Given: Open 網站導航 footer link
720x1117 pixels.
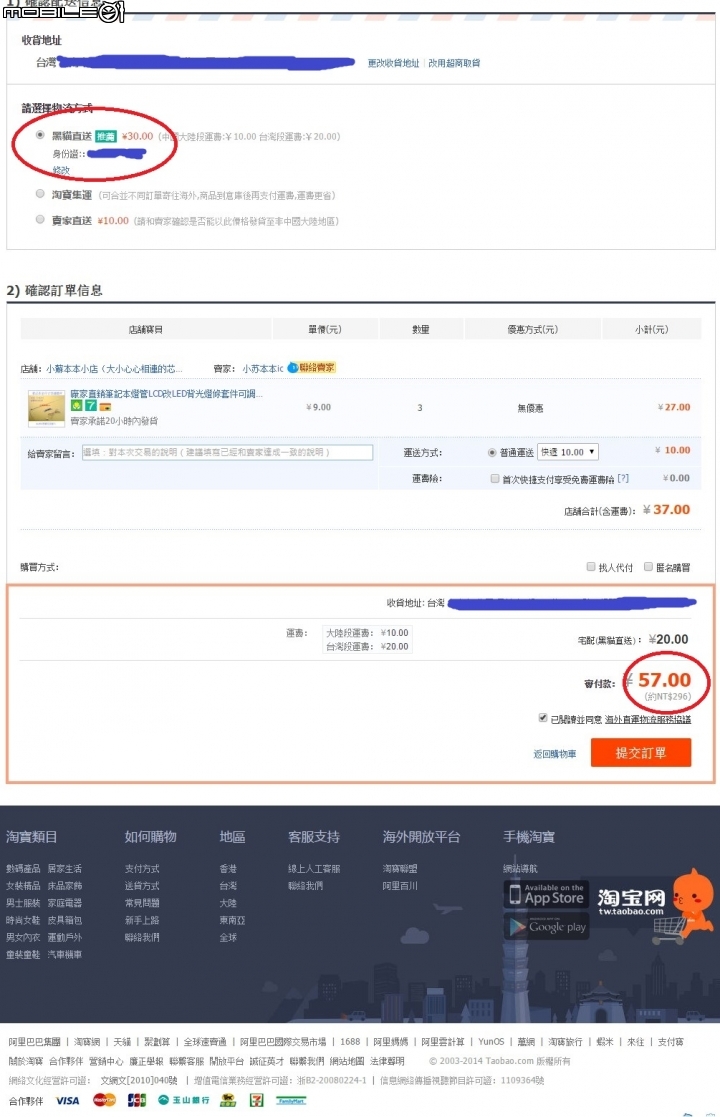Looking at the screenshot, I should click(521, 868).
